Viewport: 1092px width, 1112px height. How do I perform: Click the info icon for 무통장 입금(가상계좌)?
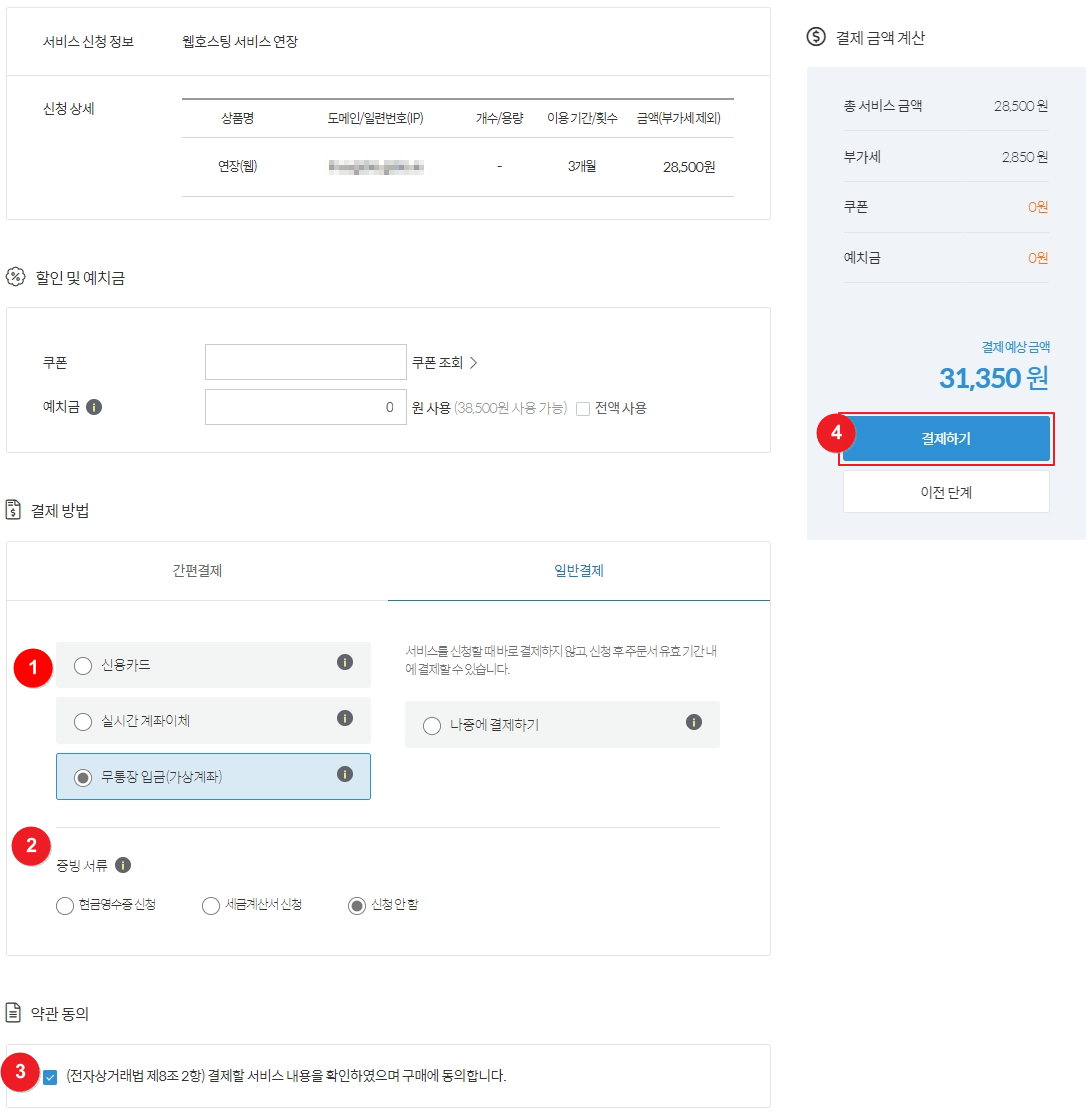pyautogui.click(x=345, y=774)
